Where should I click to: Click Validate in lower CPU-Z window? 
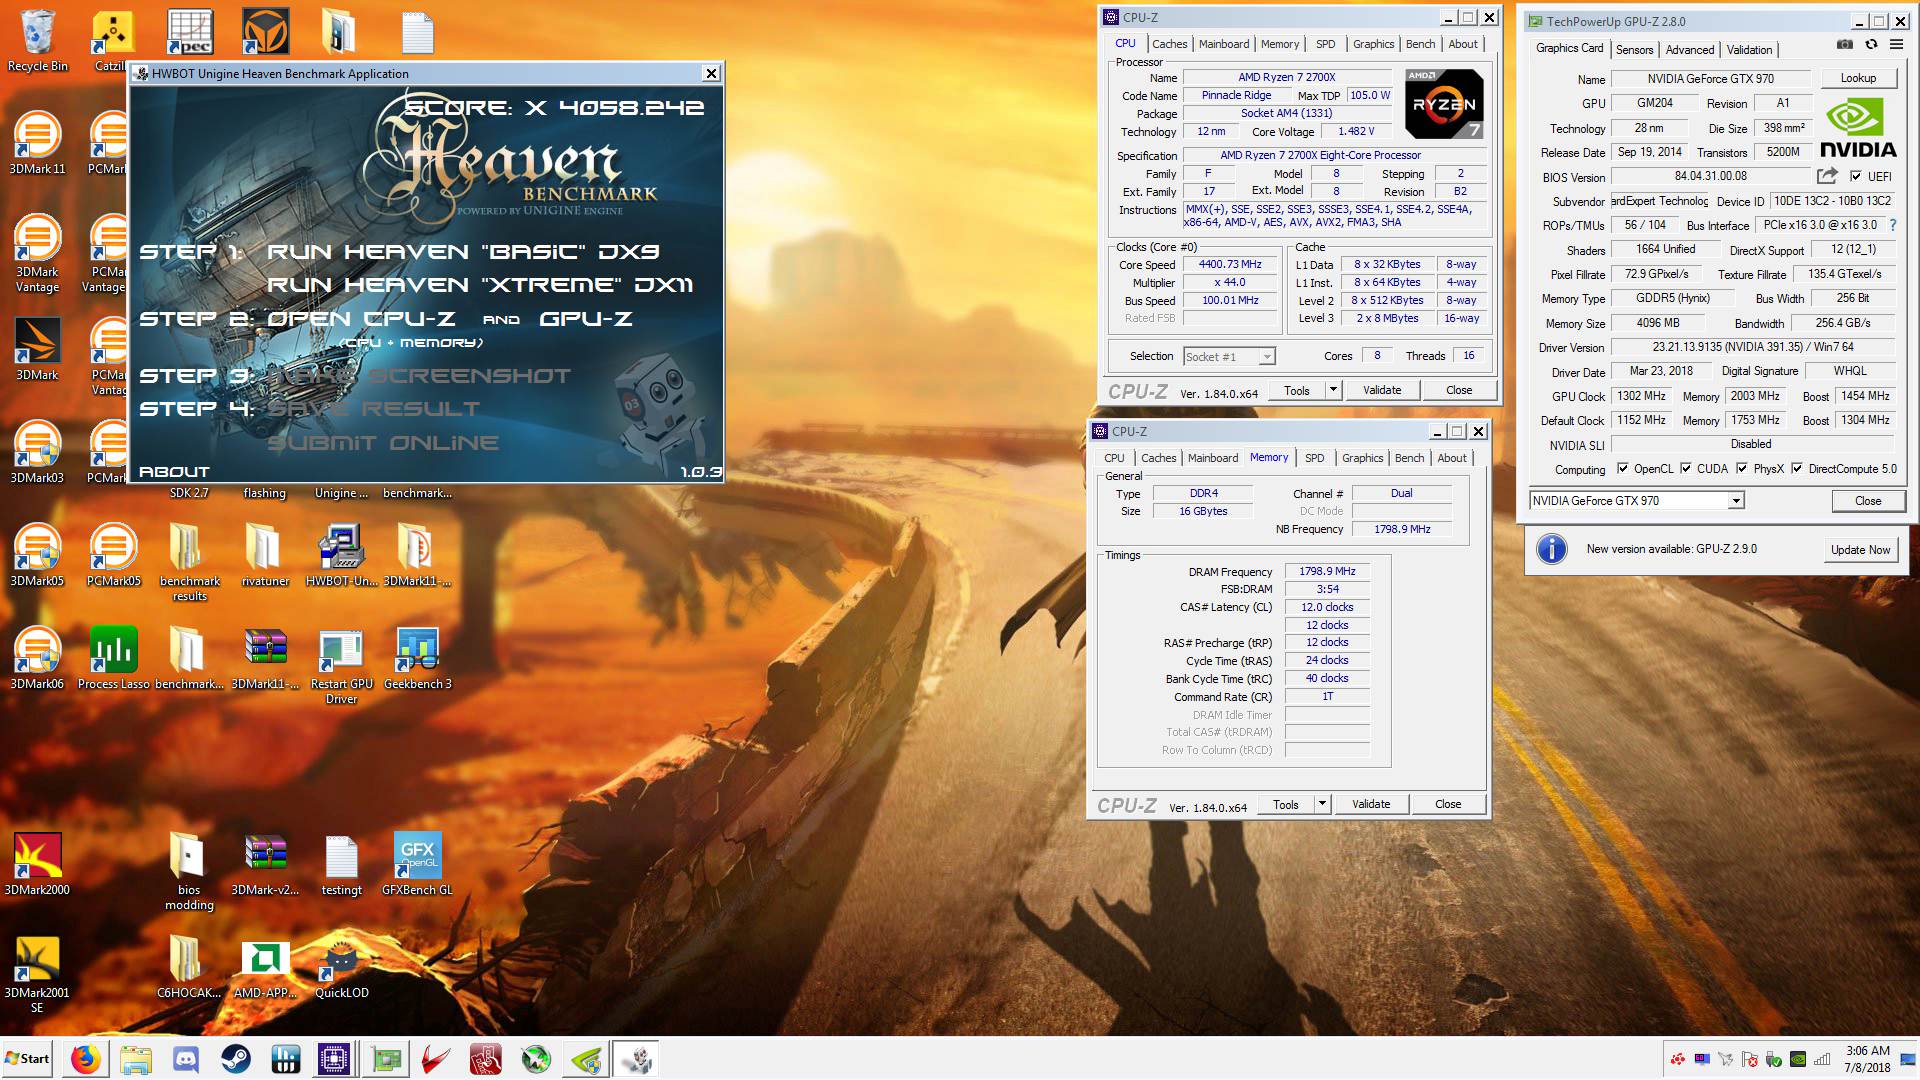pyautogui.click(x=1371, y=804)
